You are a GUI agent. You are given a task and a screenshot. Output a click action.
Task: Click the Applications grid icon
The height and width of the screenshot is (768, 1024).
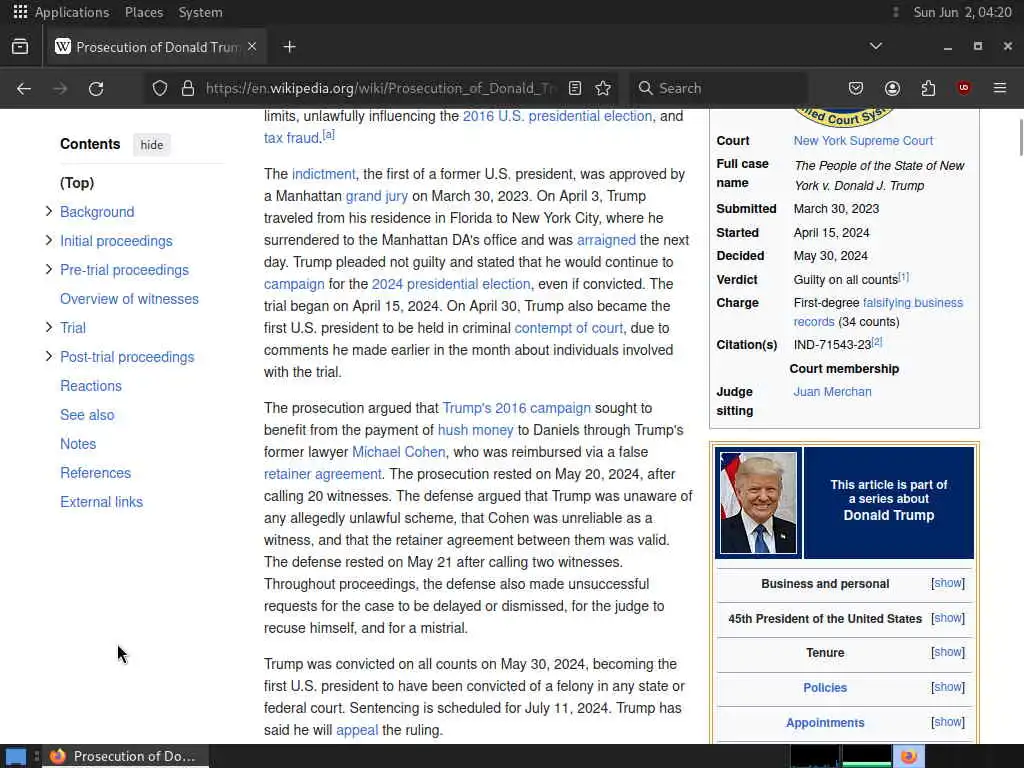[20, 12]
